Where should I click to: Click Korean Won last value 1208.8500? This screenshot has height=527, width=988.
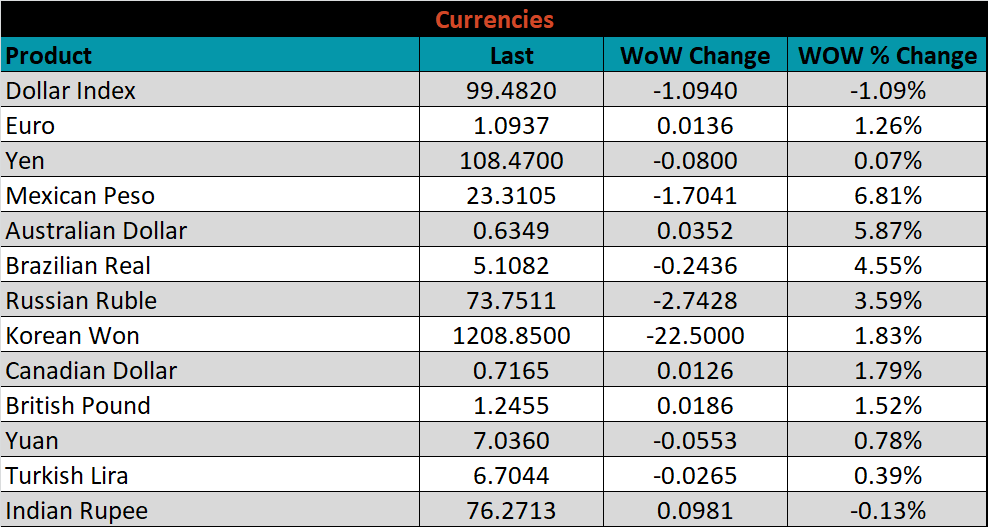point(512,335)
